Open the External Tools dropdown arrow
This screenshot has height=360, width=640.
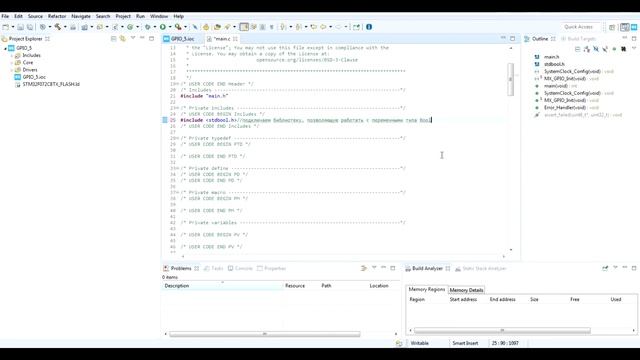coord(185,27)
